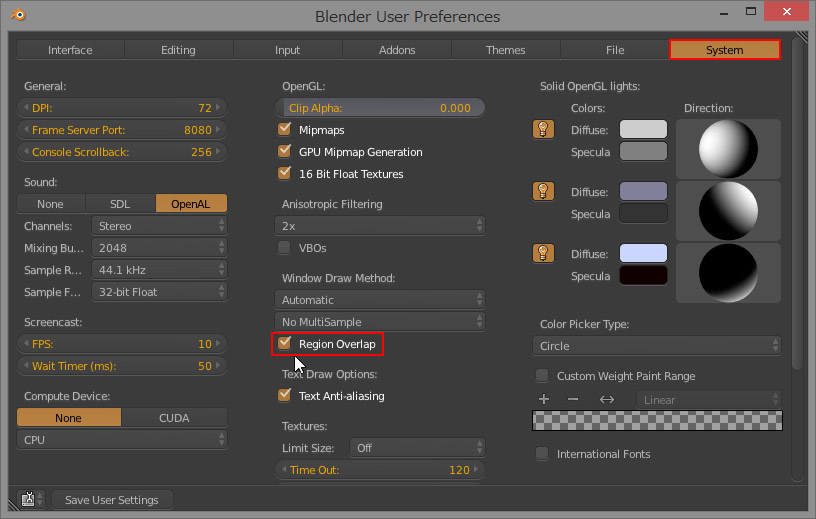The height and width of the screenshot is (519, 816).
Task: Enable Custom Weight Paint Range checkbox
Action: tap(542, 375)
